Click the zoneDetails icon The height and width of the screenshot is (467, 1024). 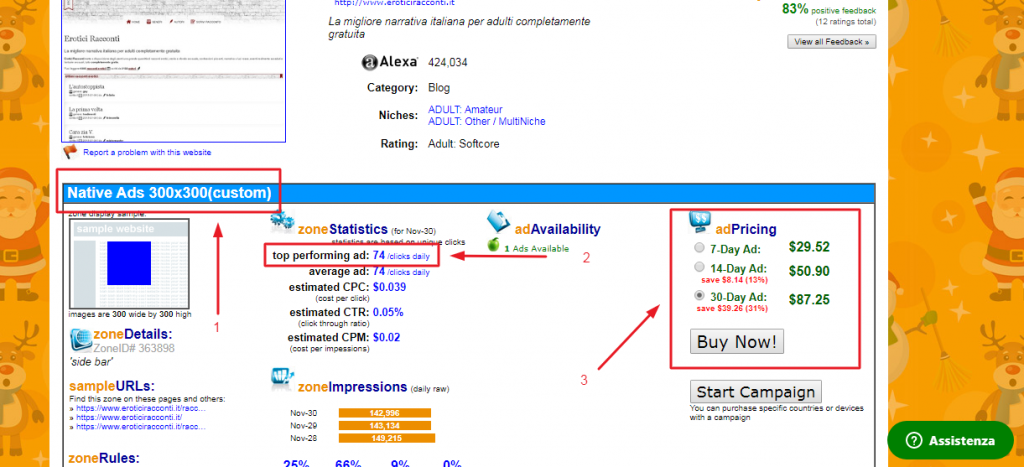pyautogui.click(x=82, y=340)
